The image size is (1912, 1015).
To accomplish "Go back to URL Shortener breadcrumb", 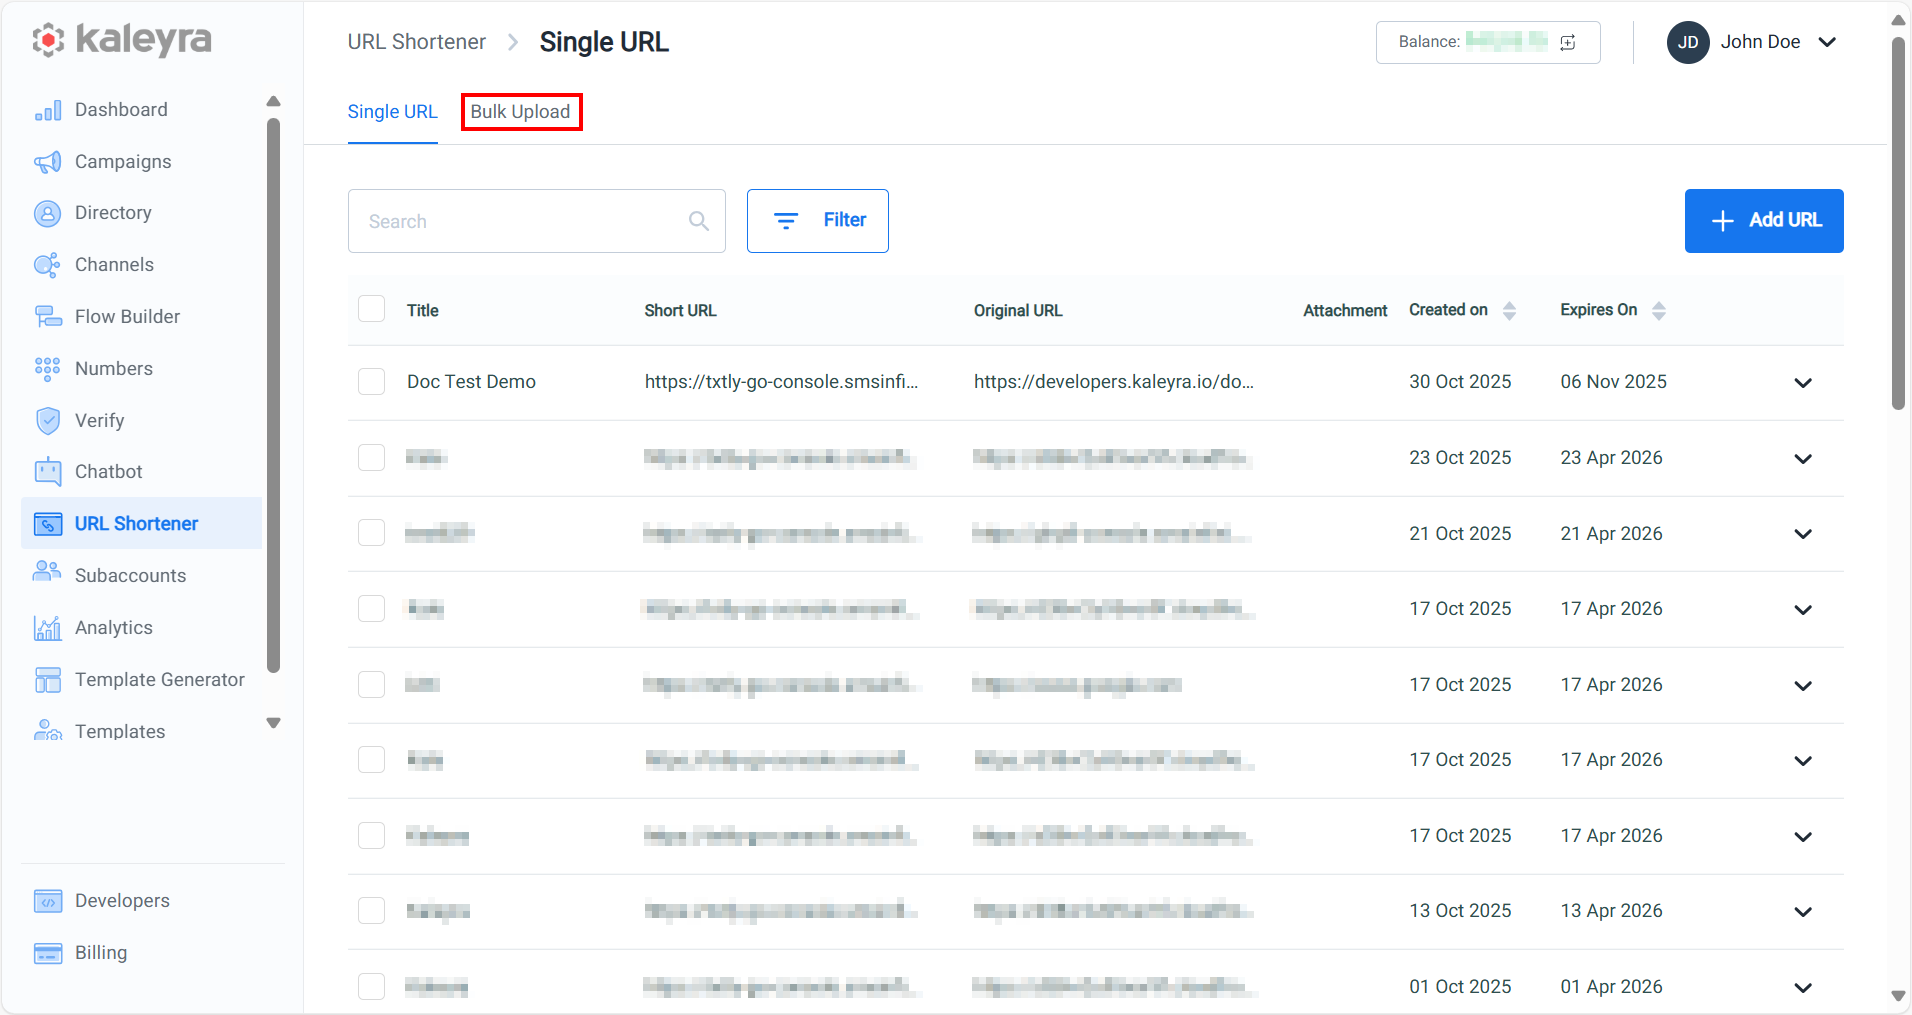I will click(x=417, y=42).
